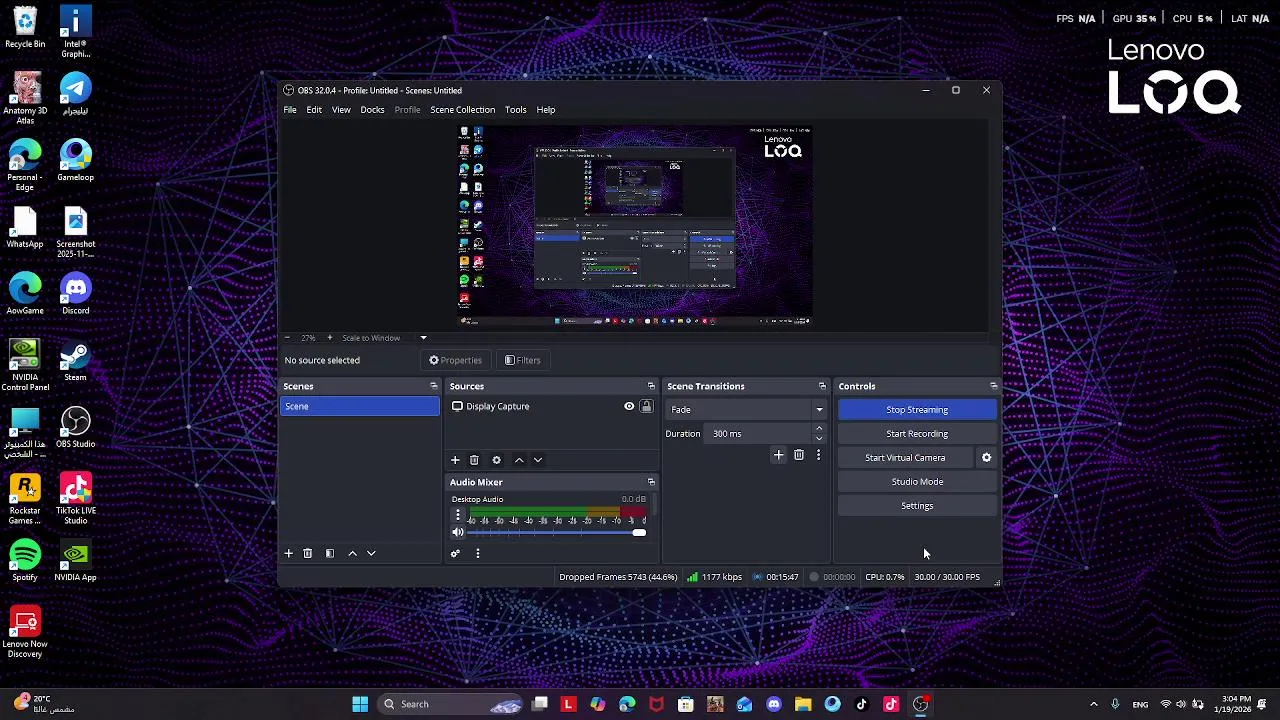
Task: Open Help menu
Action: 545,110
